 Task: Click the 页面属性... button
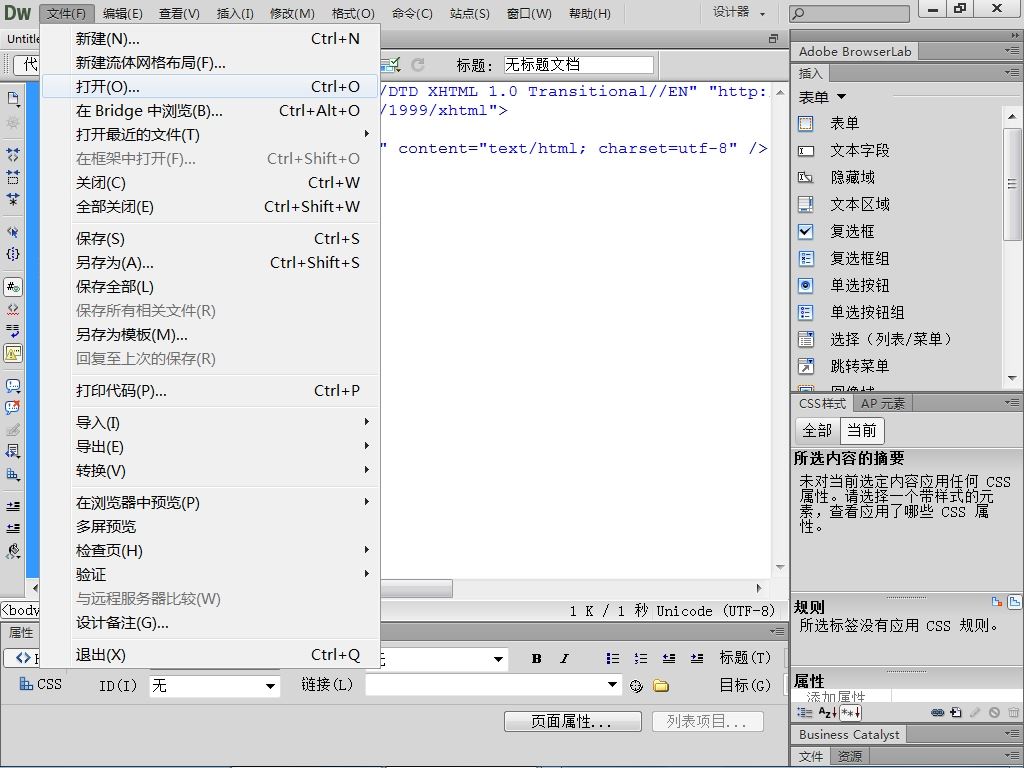point(572,721)
